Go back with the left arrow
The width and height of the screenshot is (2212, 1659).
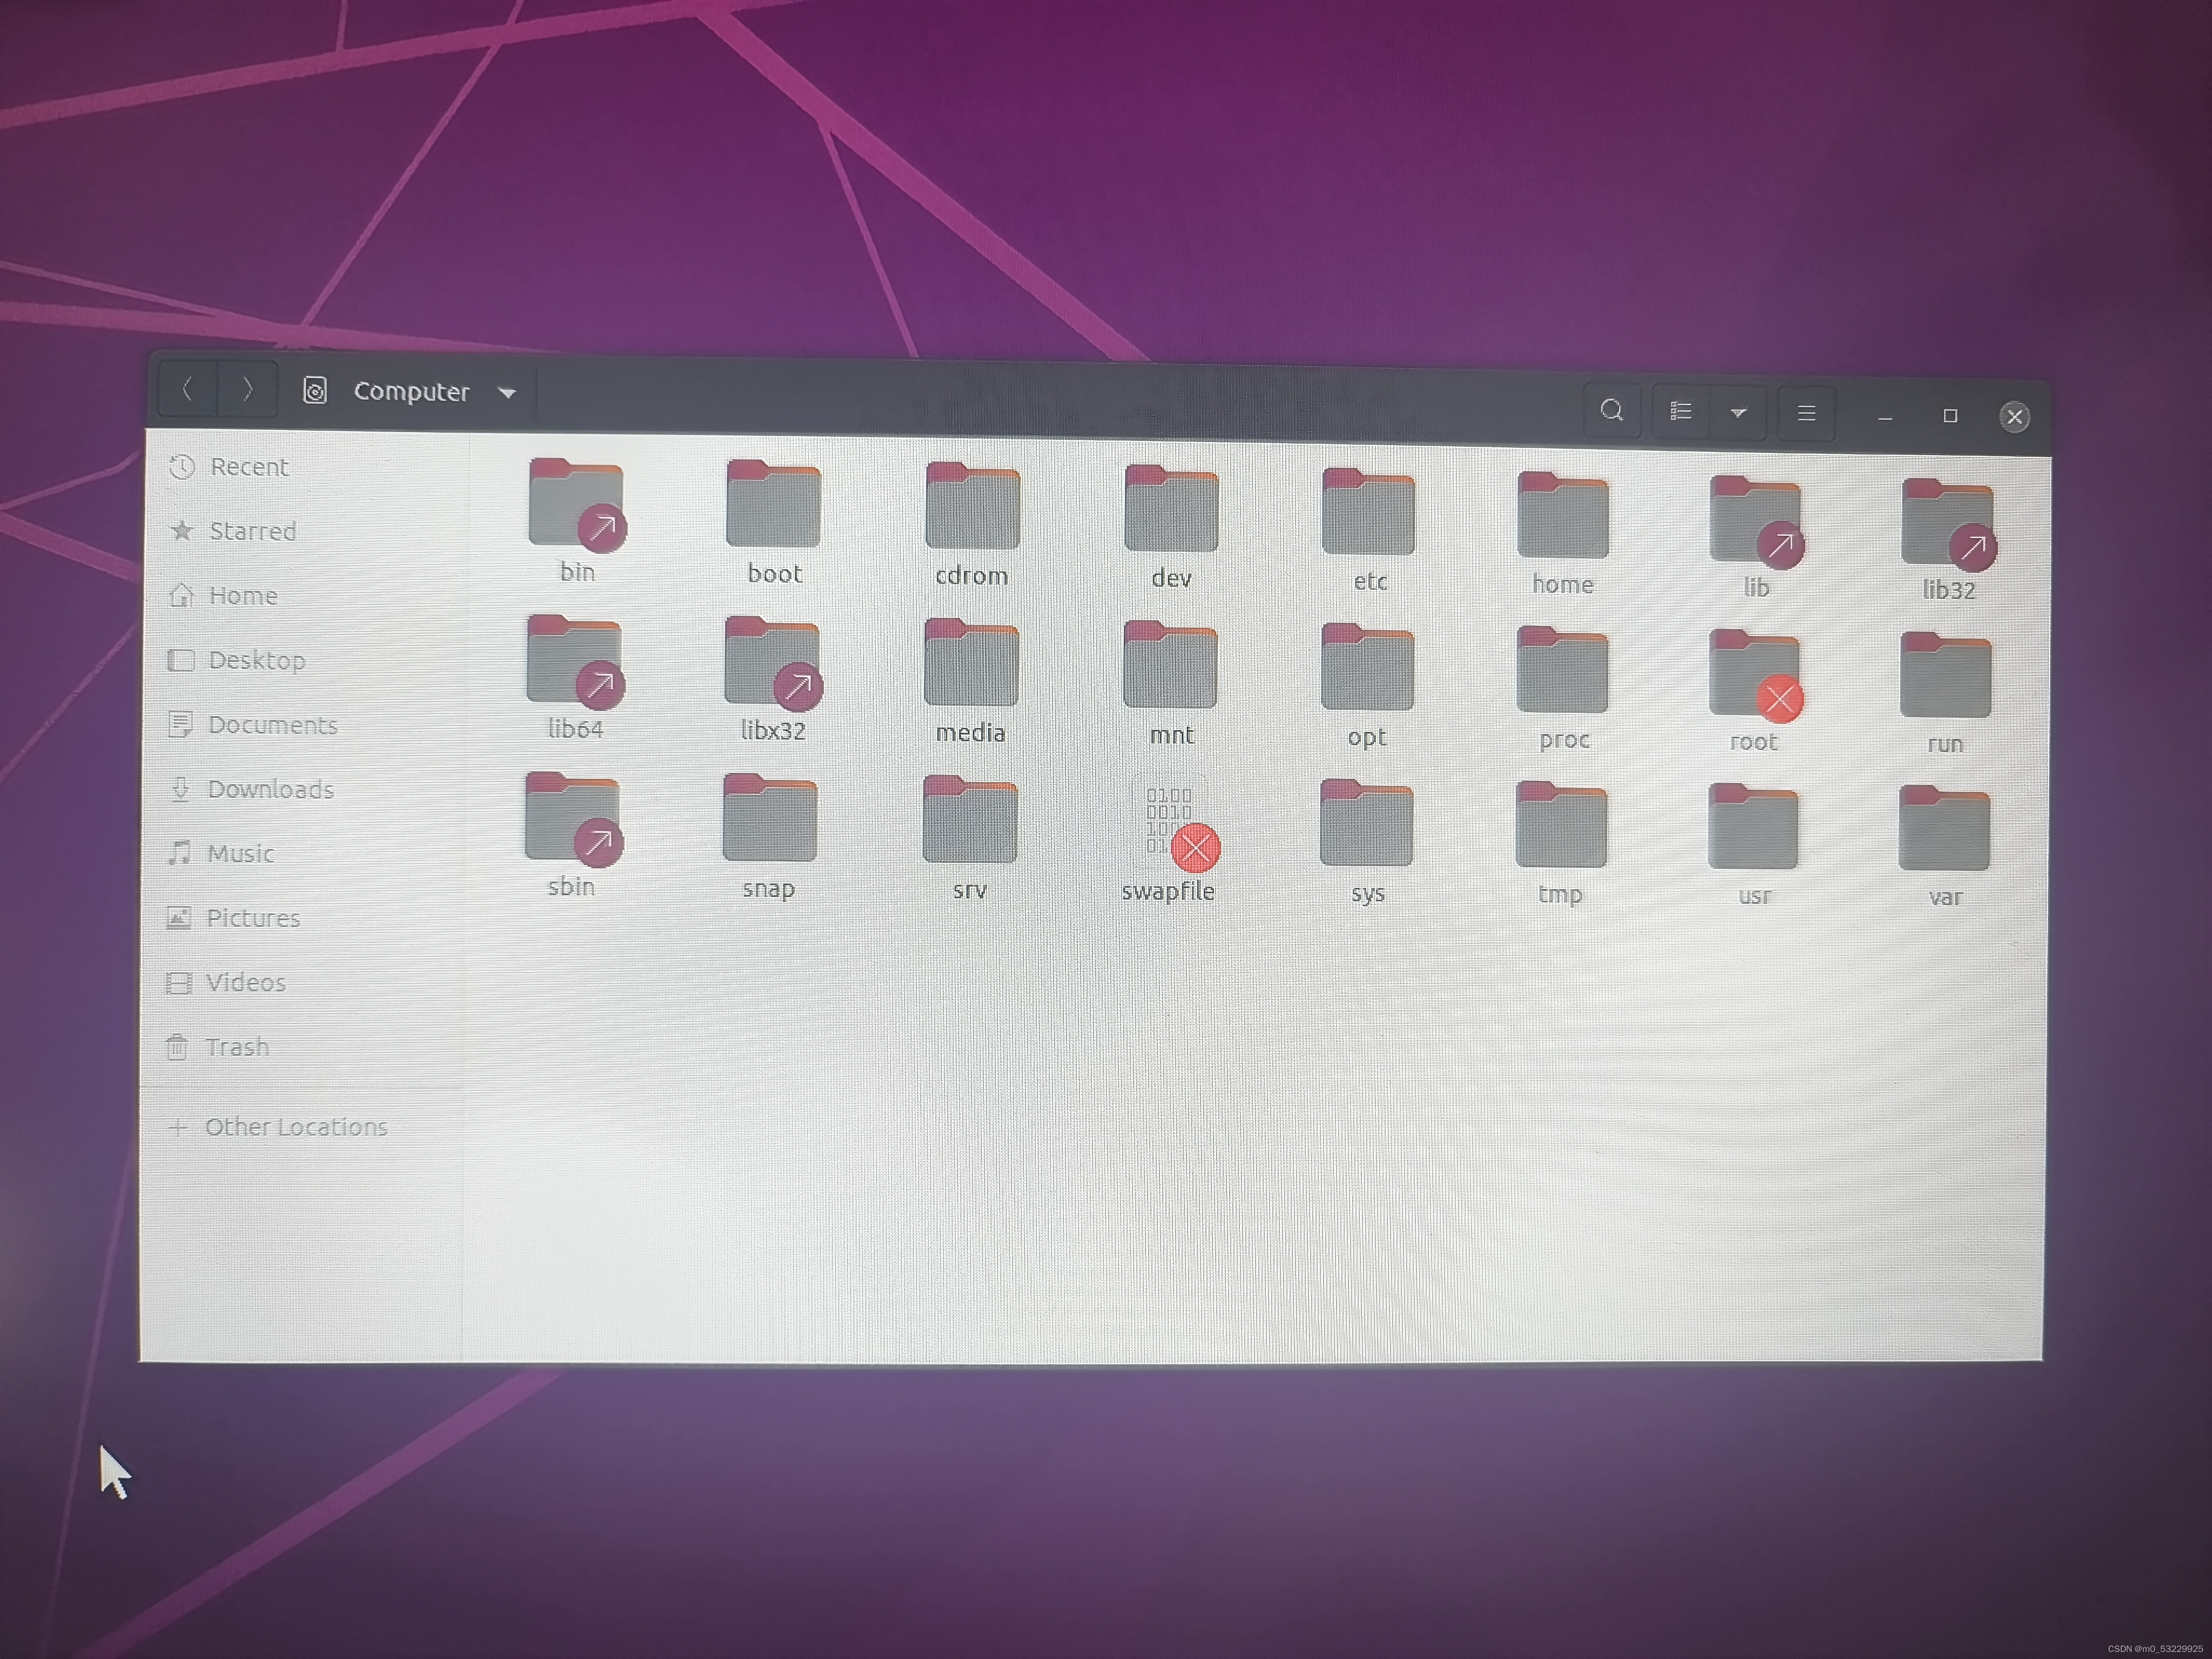tap(187, 388)
